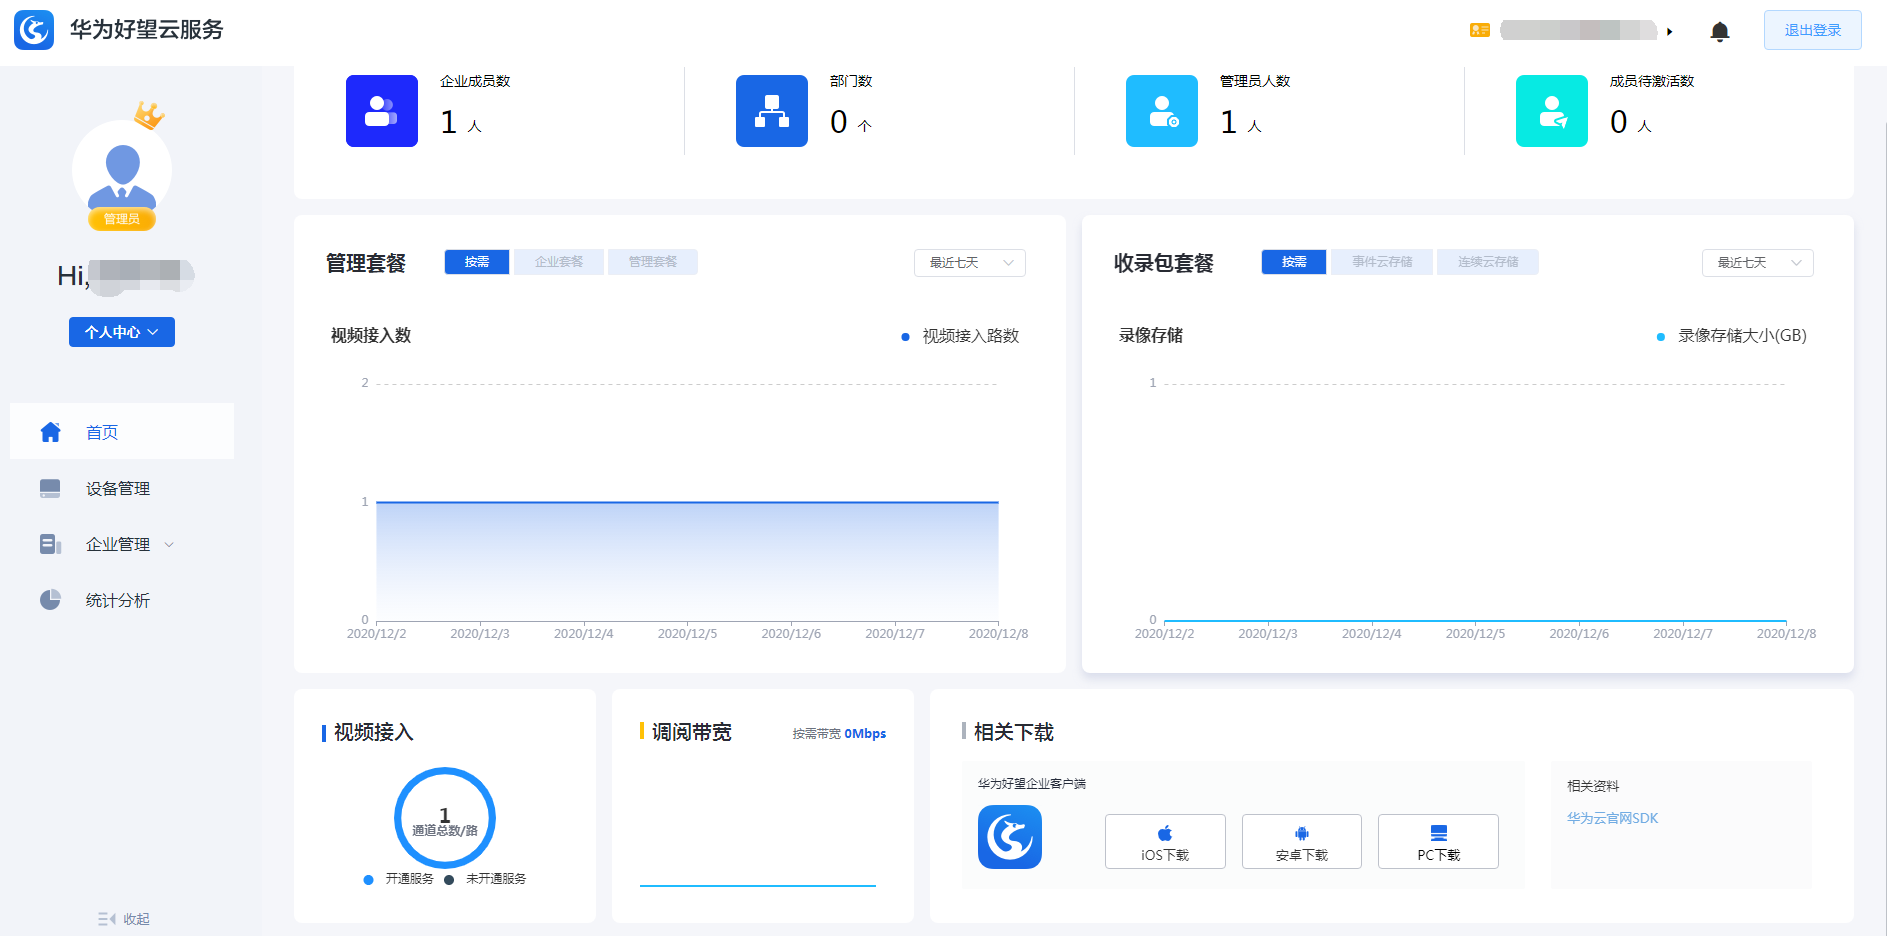Toggle the 录像存储大小(GB) legend series
Screen dimensions: 1887x936
(1732, 336)
